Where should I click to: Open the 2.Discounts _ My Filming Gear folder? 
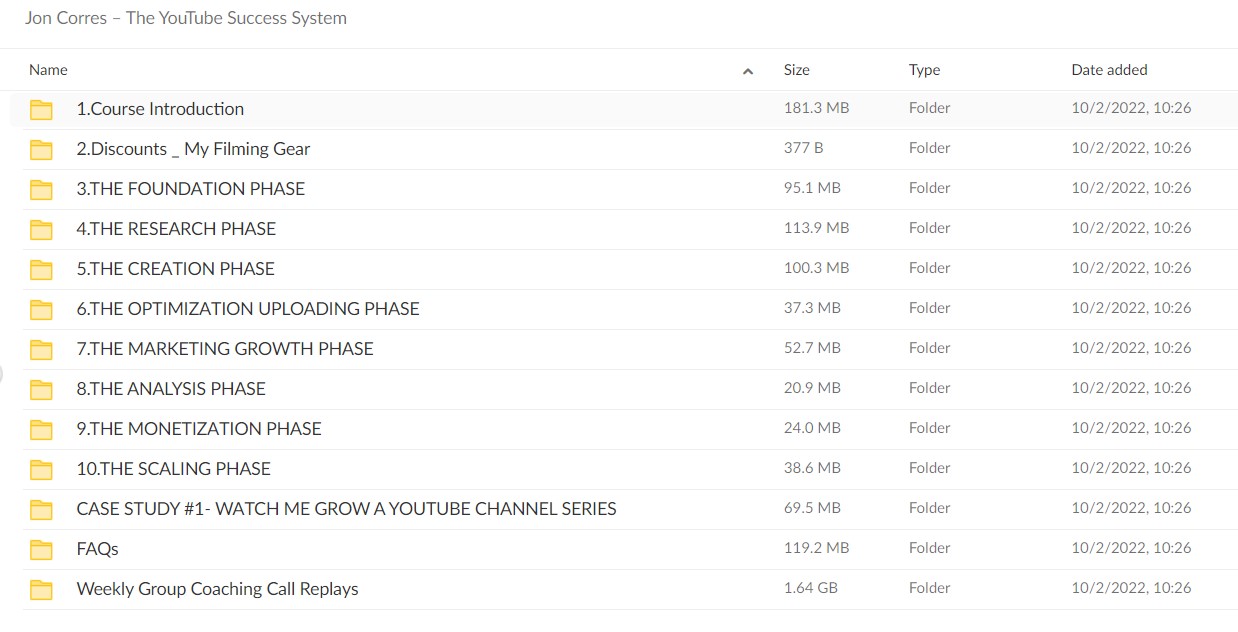(193, 149)
